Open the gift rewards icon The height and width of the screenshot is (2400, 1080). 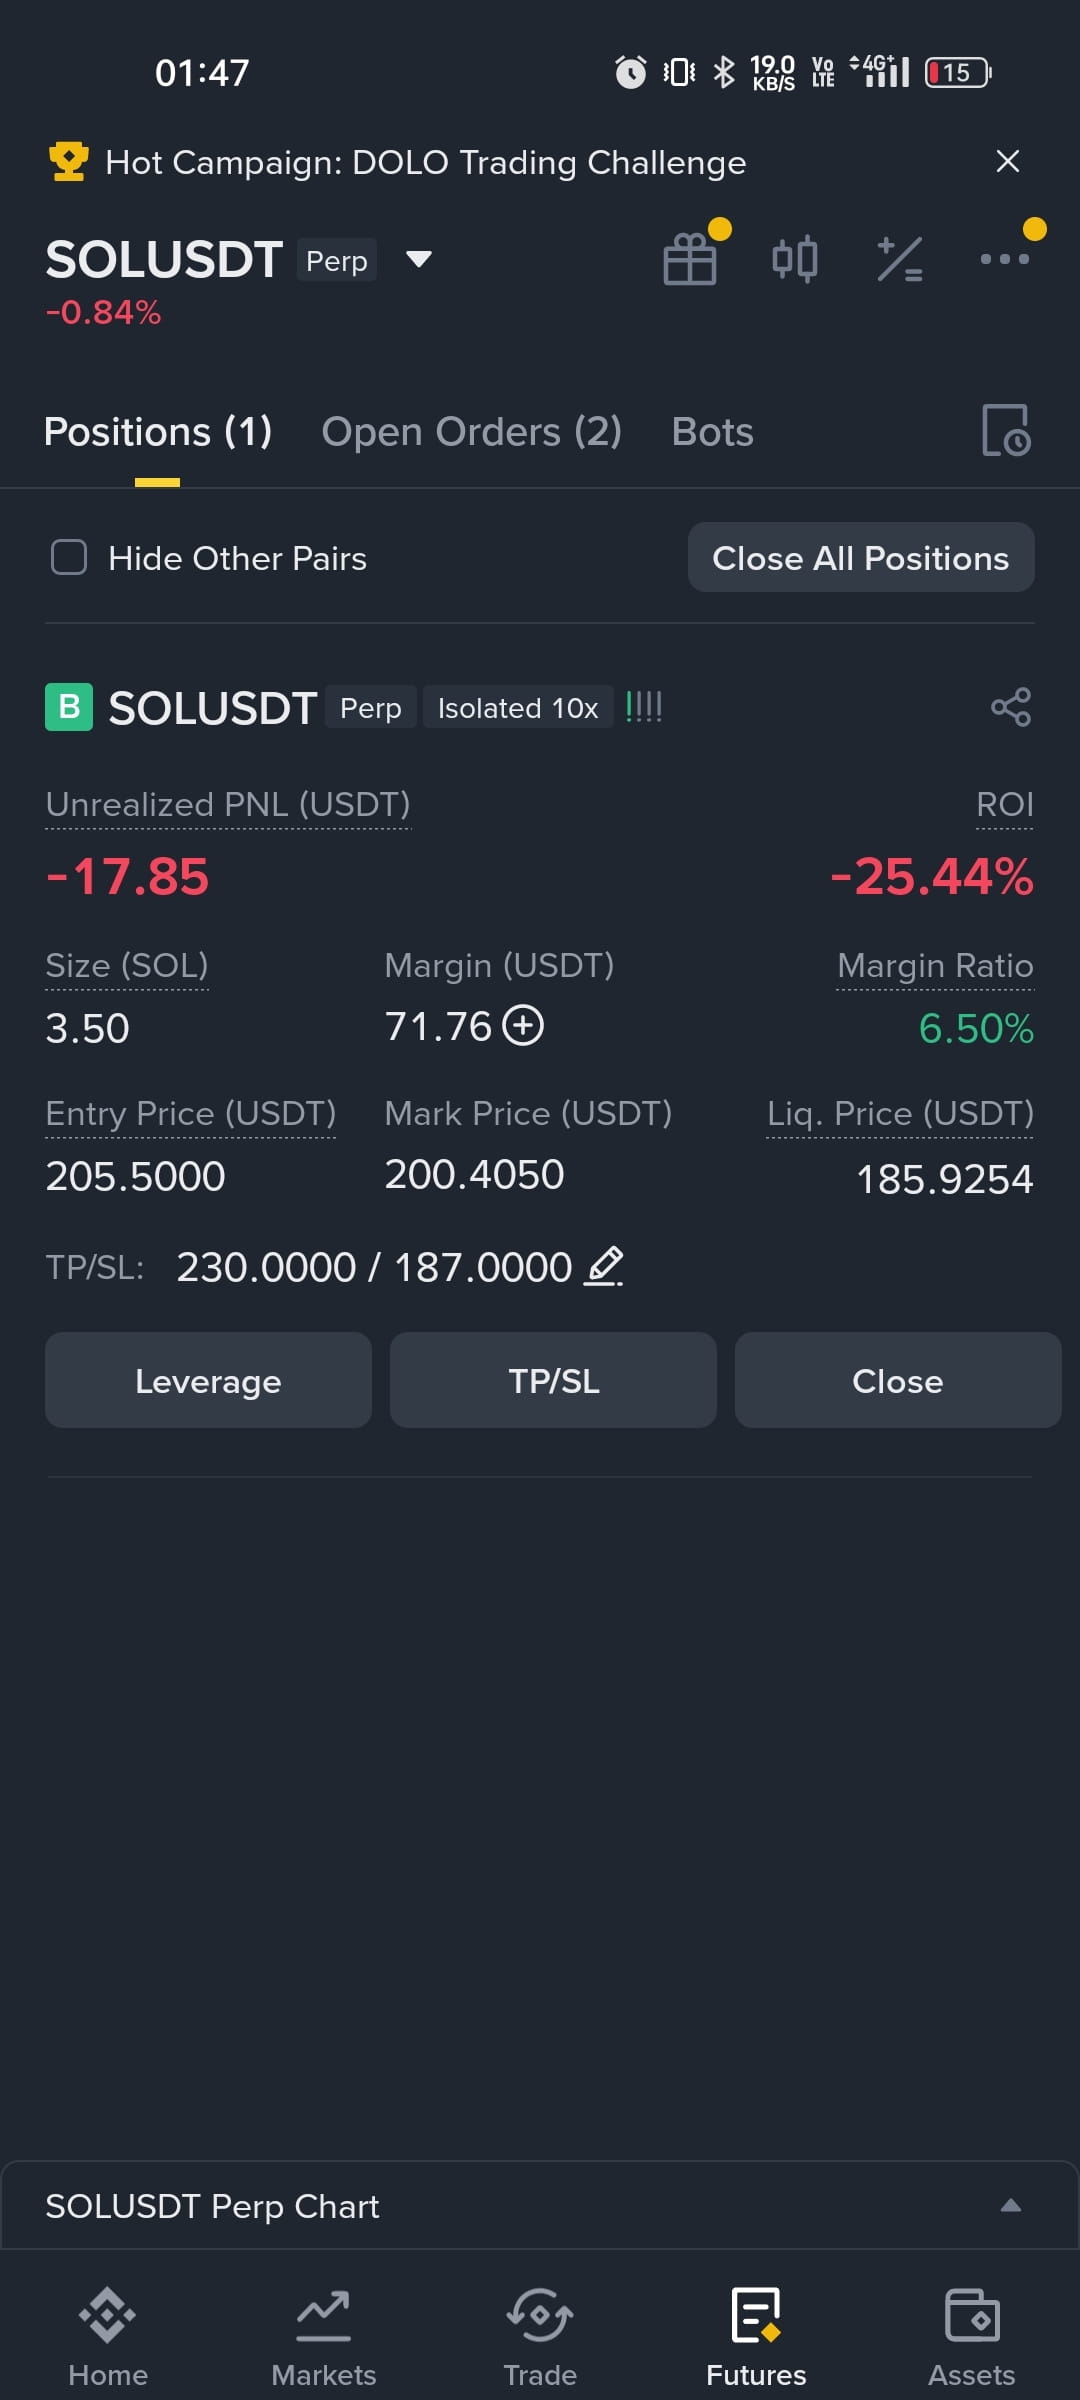690,258
